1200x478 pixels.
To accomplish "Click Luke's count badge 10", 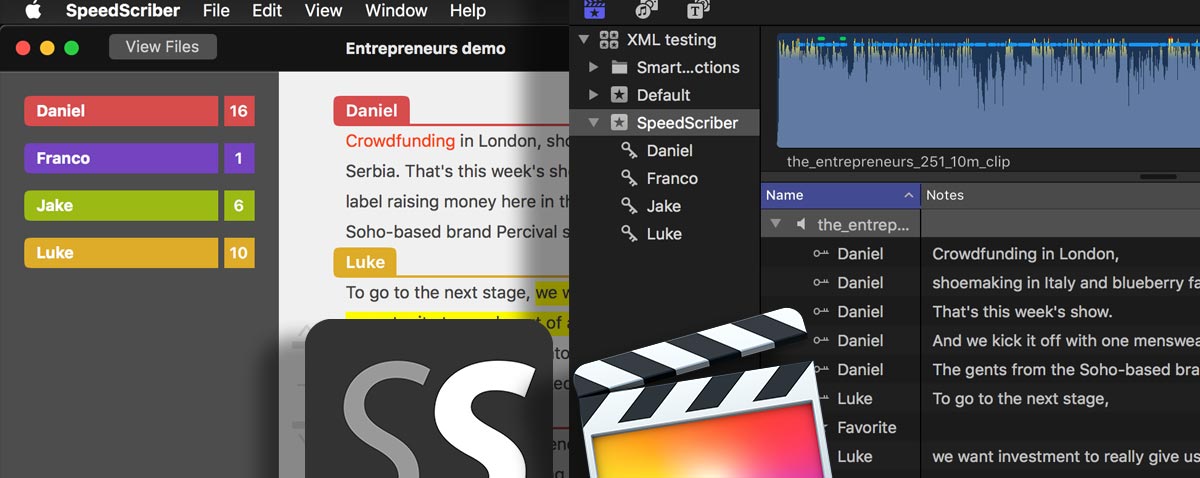I will [239, 252].
